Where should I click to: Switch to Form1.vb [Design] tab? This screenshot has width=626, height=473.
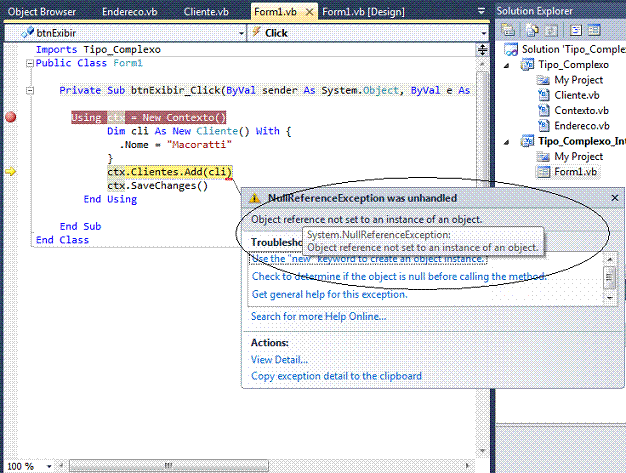pos(363,11)
